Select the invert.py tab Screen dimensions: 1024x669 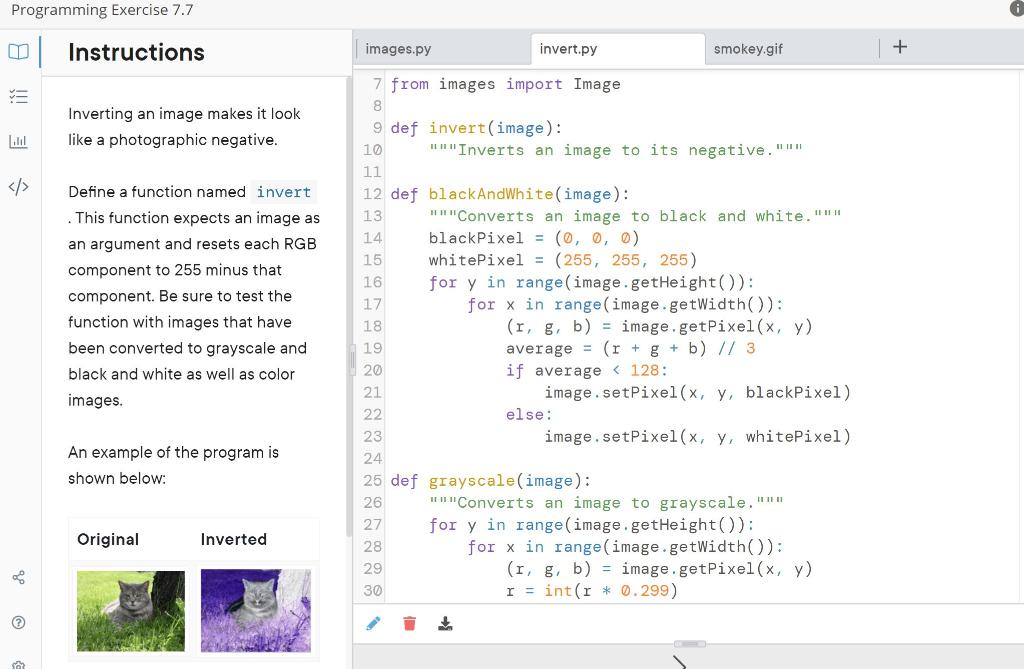(568, 48)
